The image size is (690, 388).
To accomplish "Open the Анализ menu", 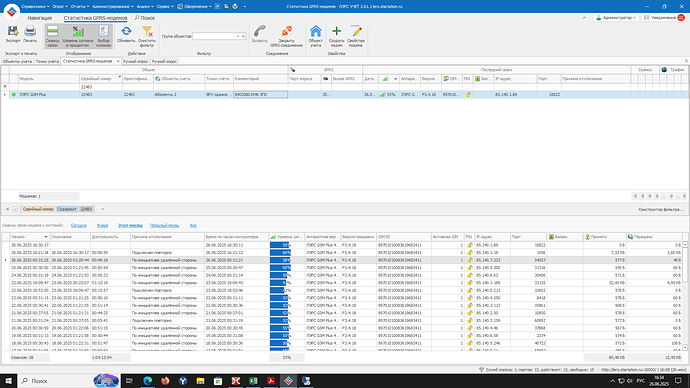I will [145, 7].
